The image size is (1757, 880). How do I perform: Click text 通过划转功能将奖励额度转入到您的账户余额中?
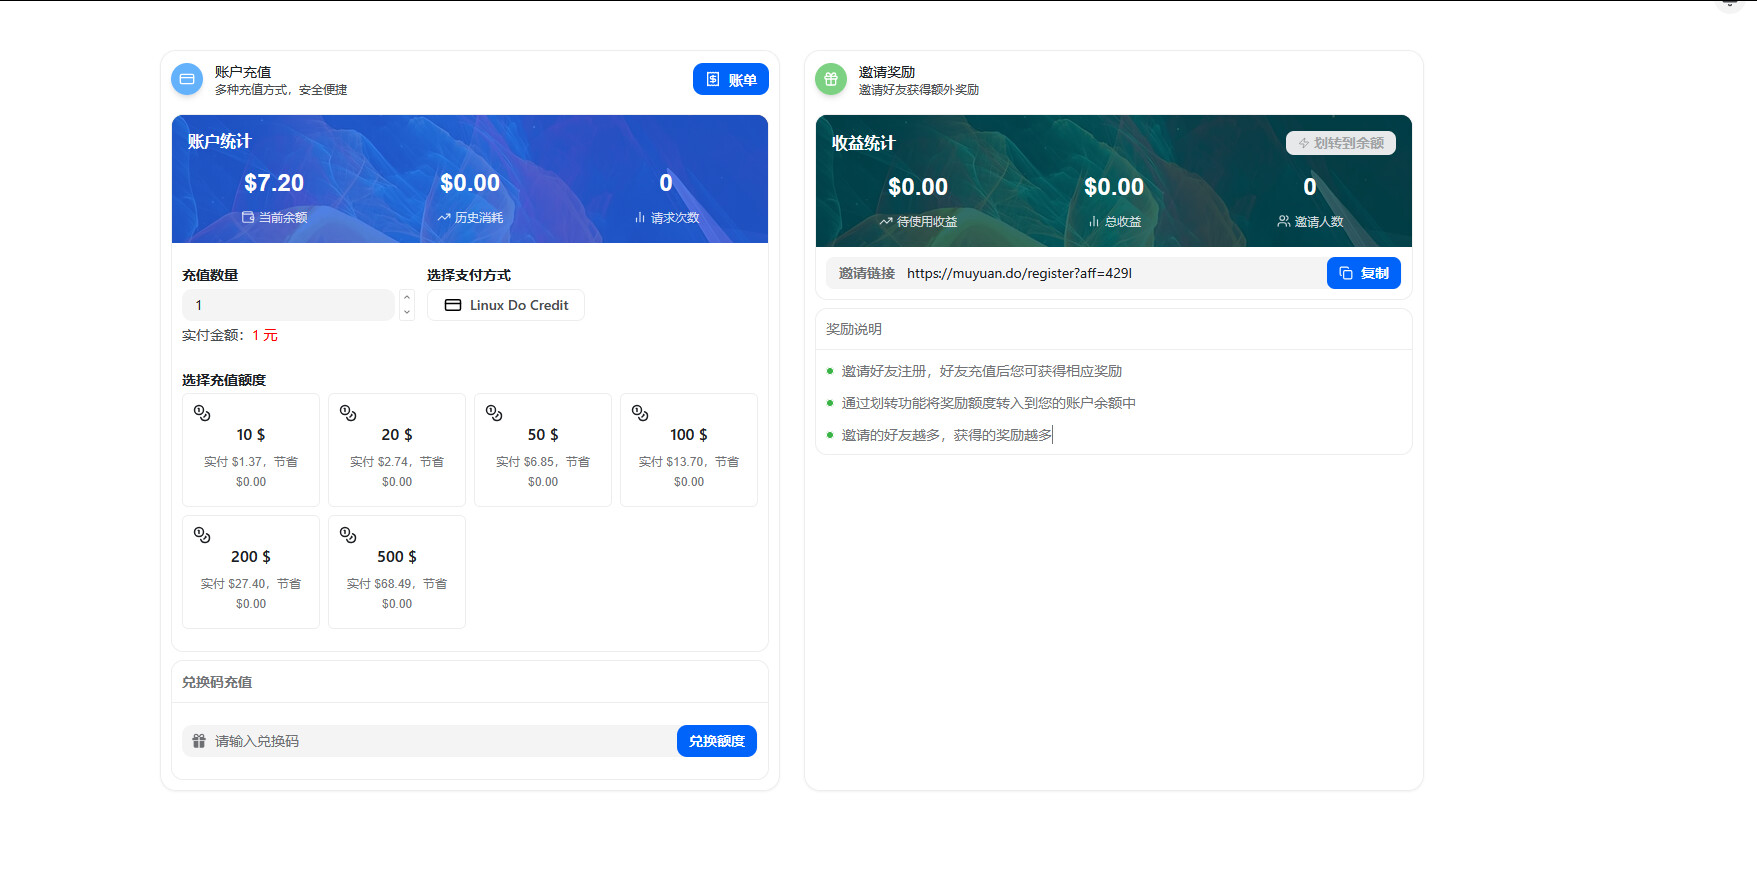[989, 403]
